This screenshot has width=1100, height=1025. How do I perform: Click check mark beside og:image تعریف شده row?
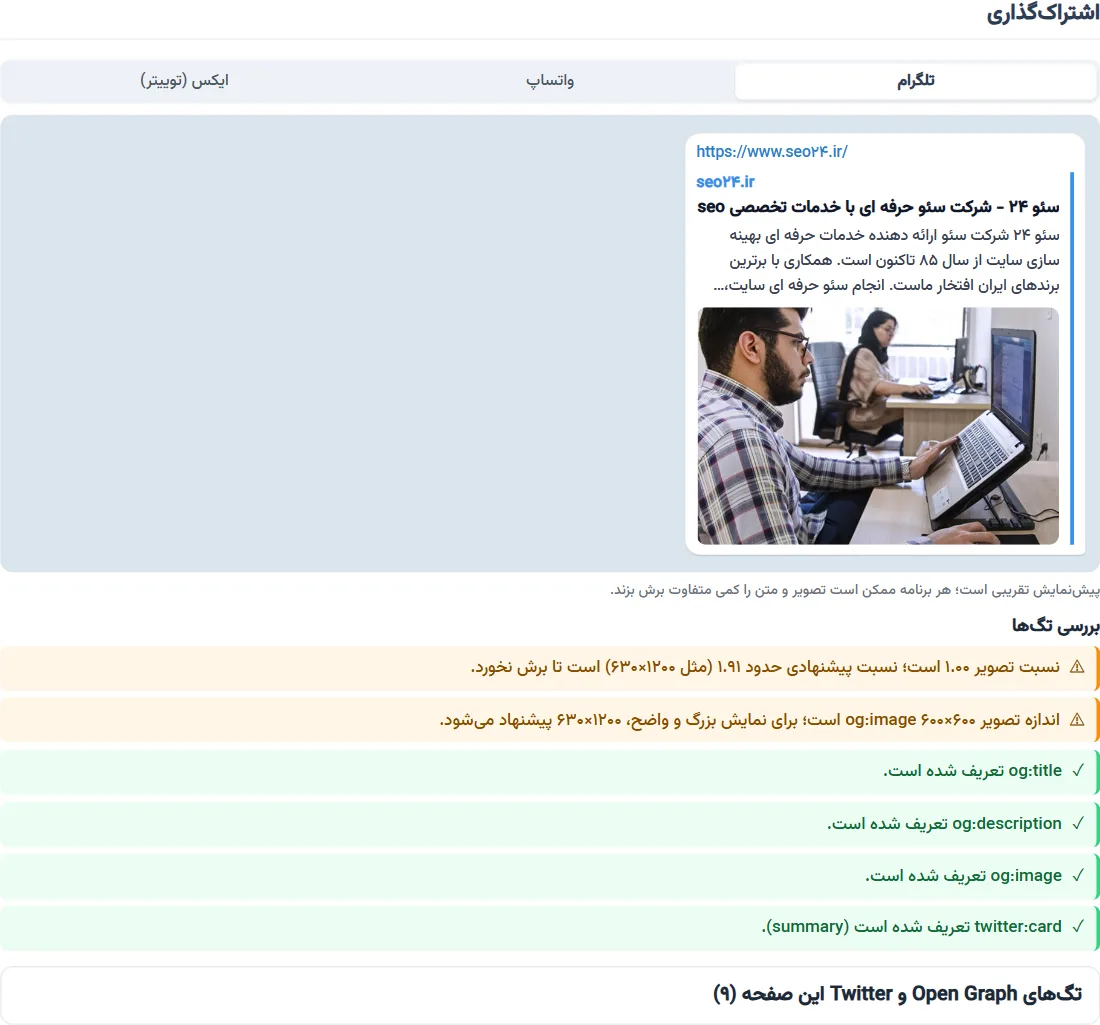[x=1078, y=876]
